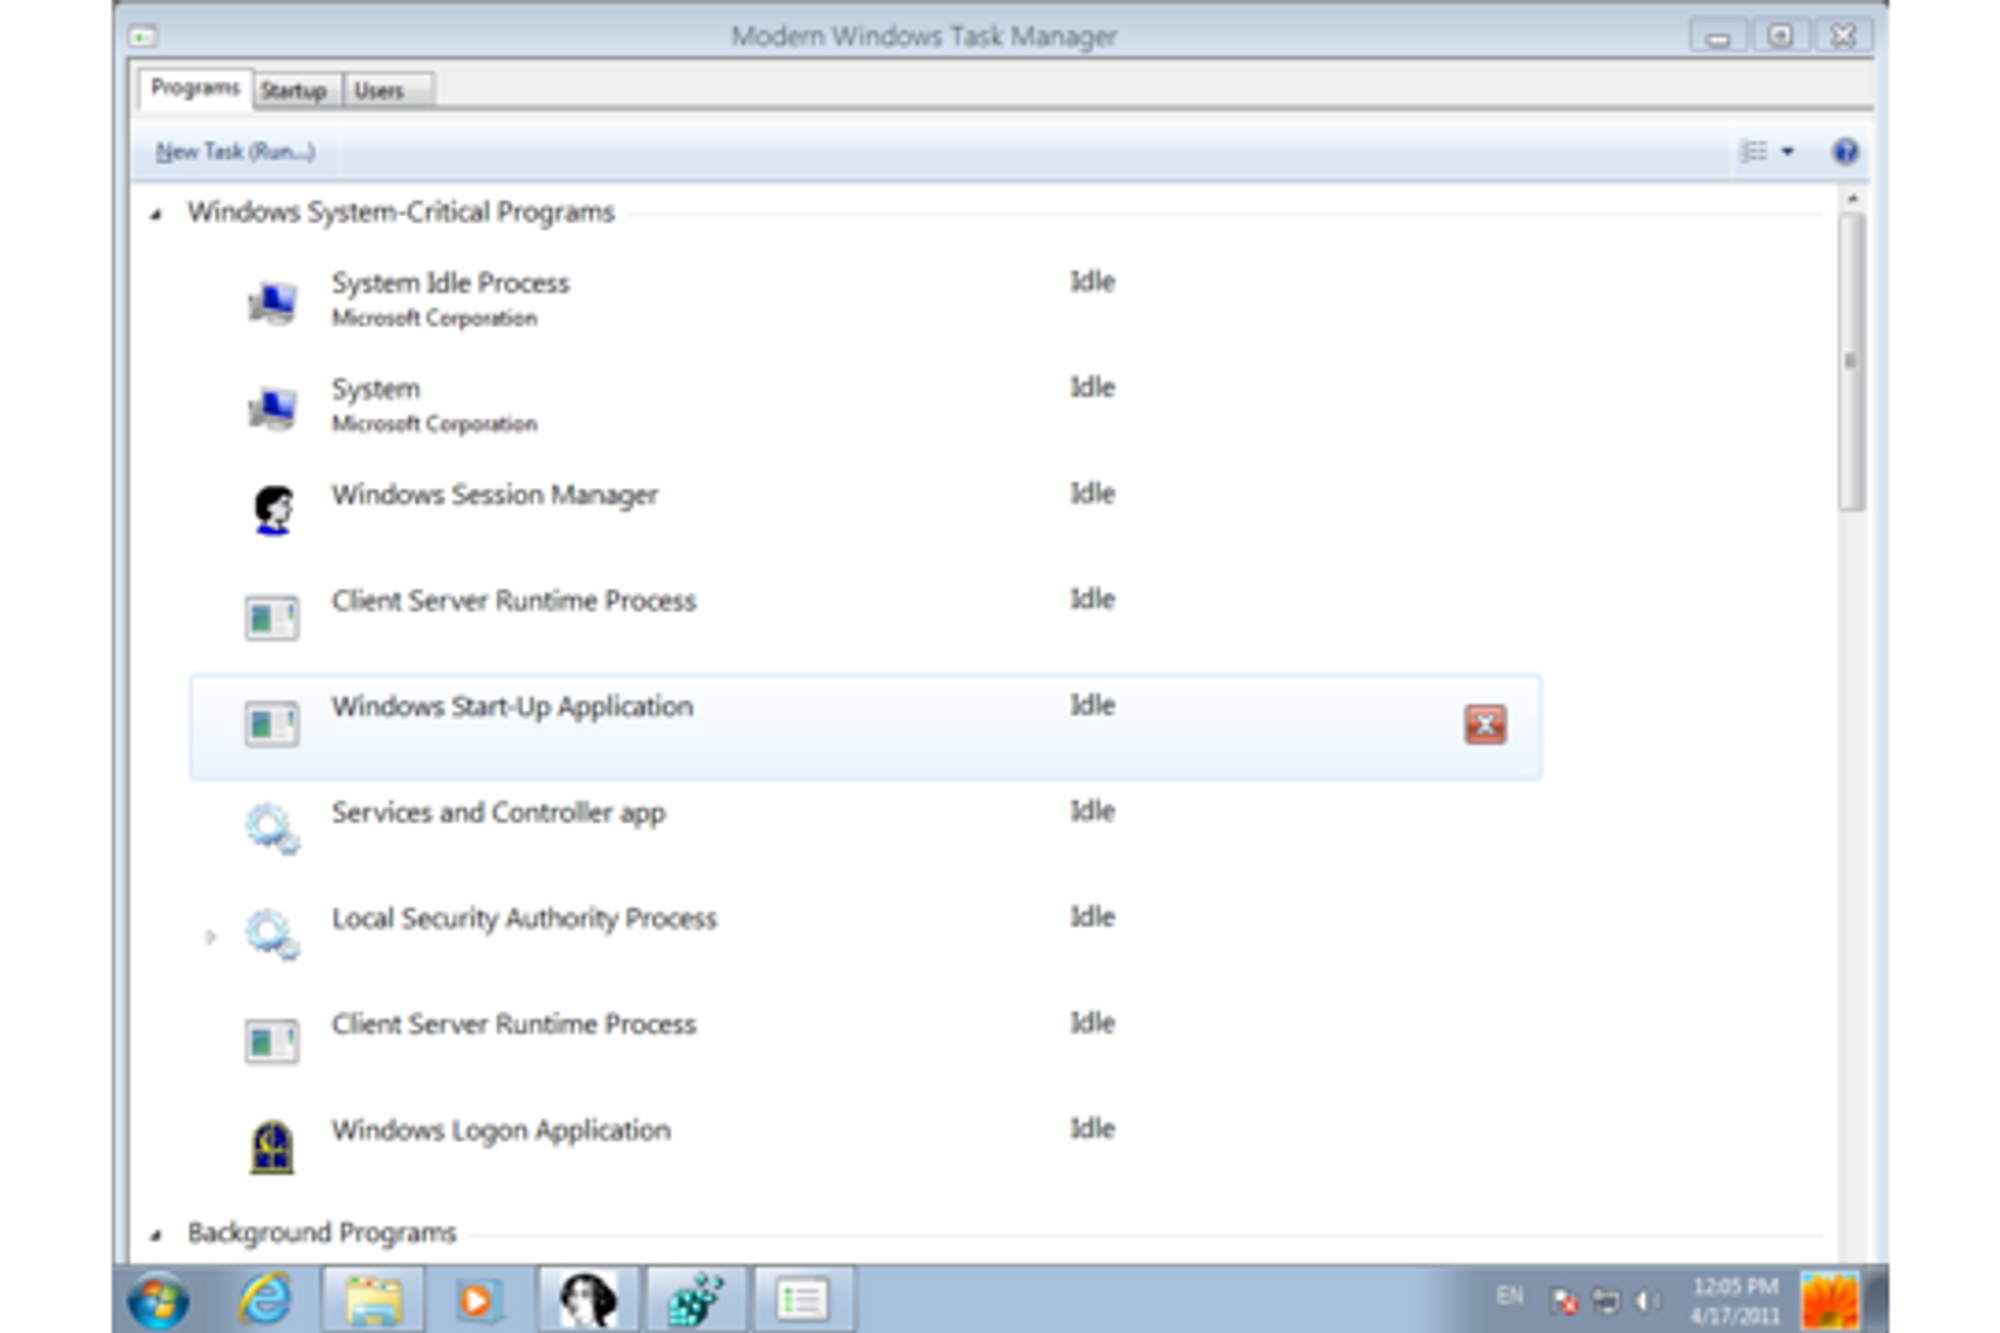This screenshot has height=1333, width=2000.
Task: End Windows Start-Up Application with red X
Action: (1485, 724)
